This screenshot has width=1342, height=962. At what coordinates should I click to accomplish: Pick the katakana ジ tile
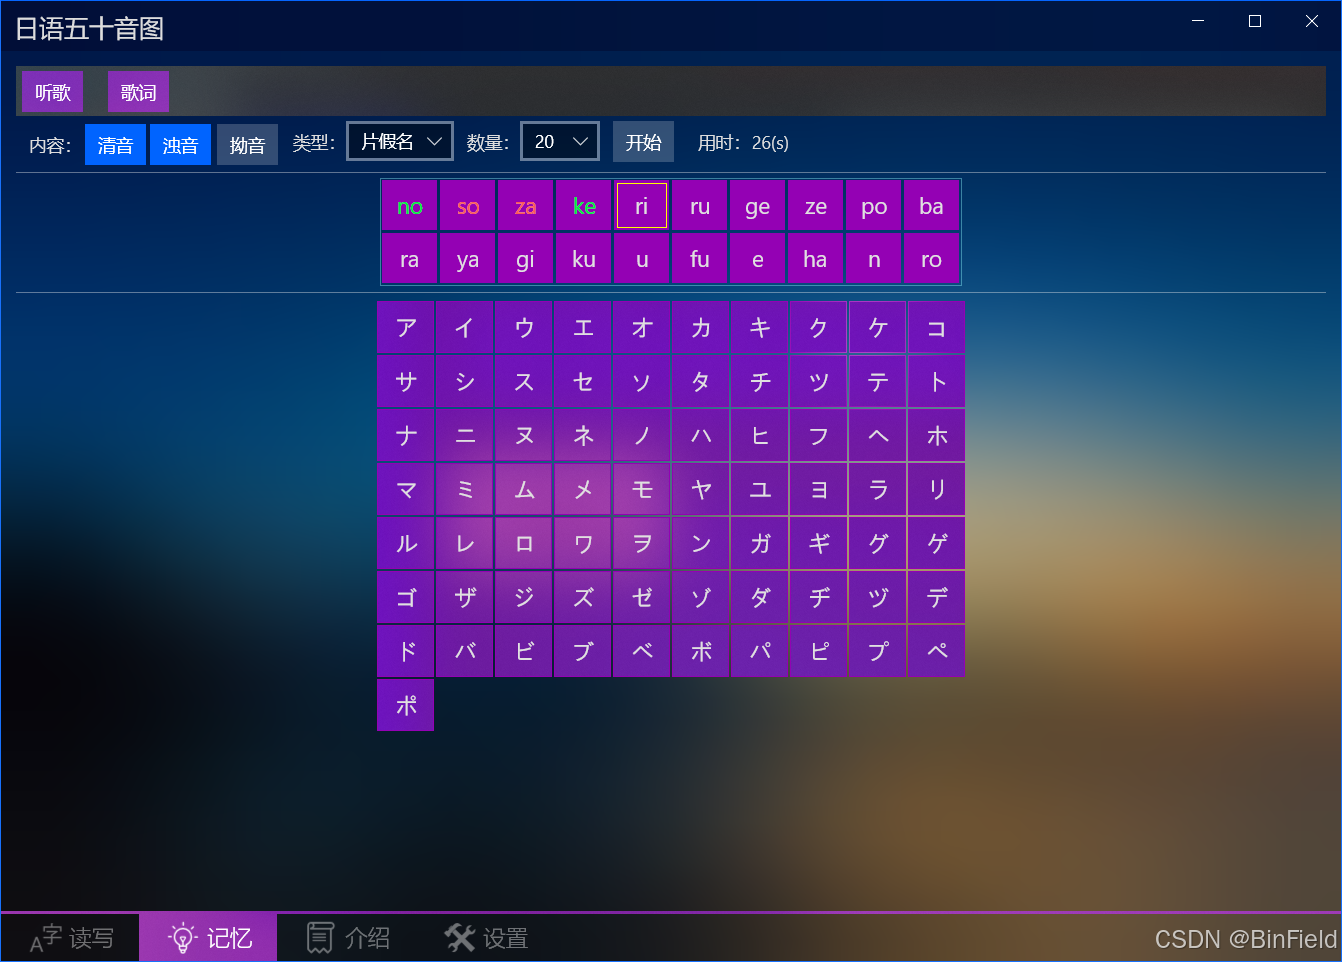click(524, 597)
